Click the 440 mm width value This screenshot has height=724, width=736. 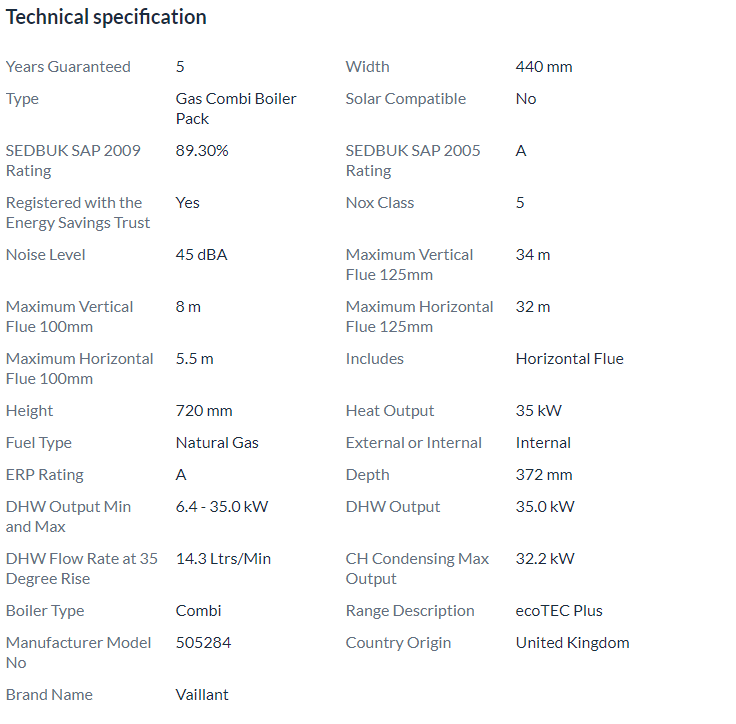click(x=544, y=67)
